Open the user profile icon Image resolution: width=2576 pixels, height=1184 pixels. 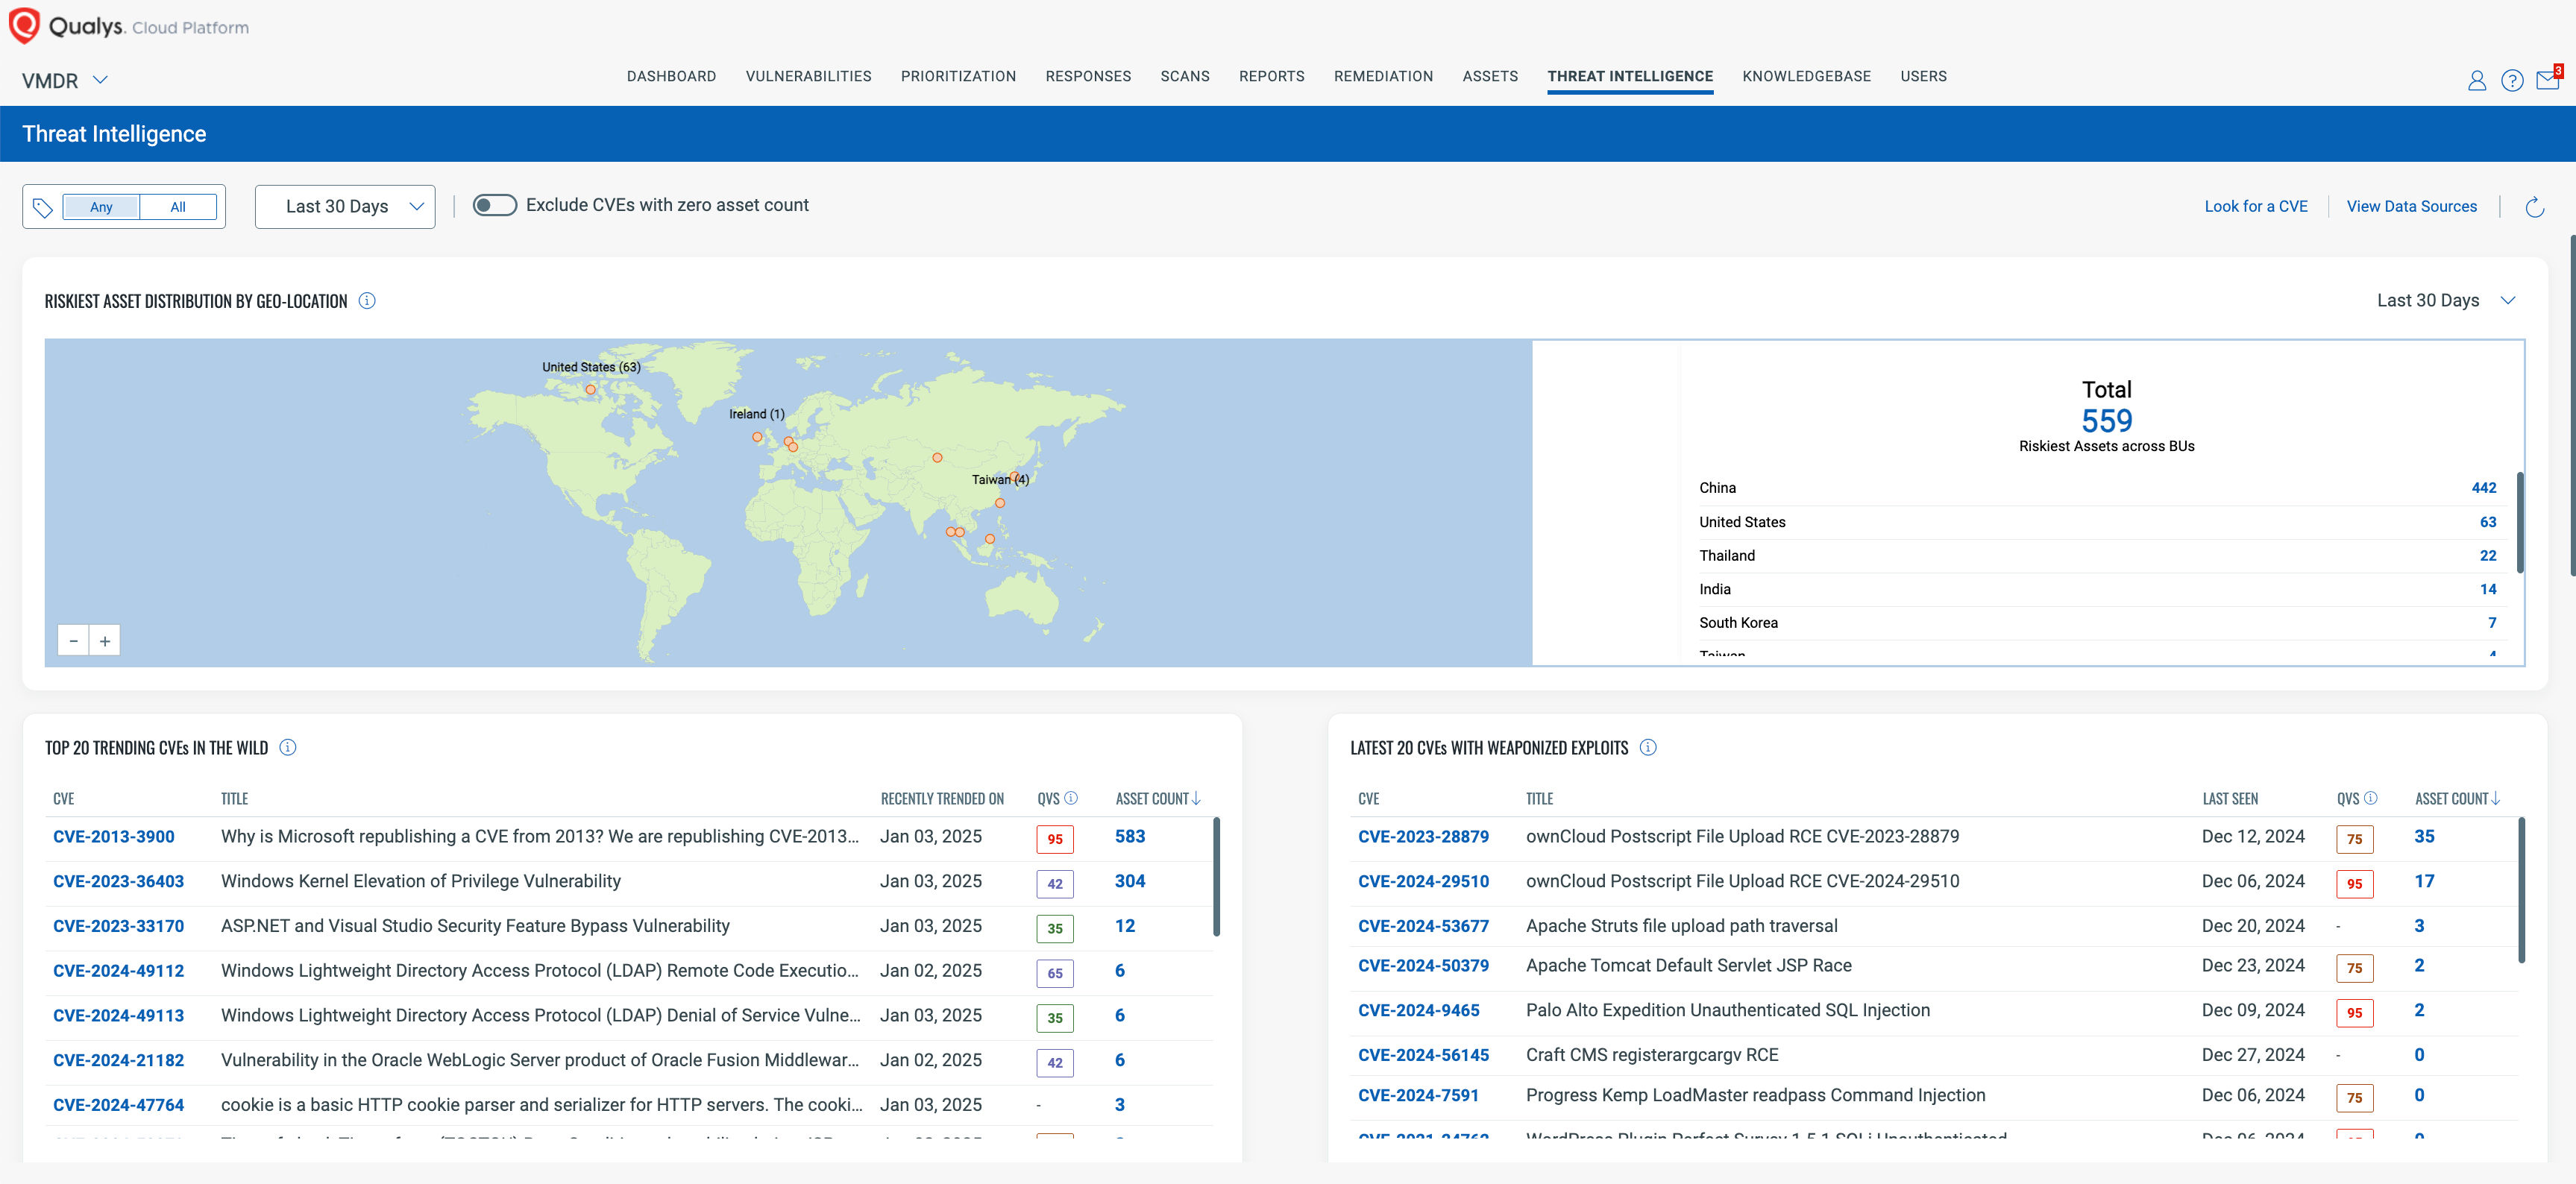pos(2476,81)
